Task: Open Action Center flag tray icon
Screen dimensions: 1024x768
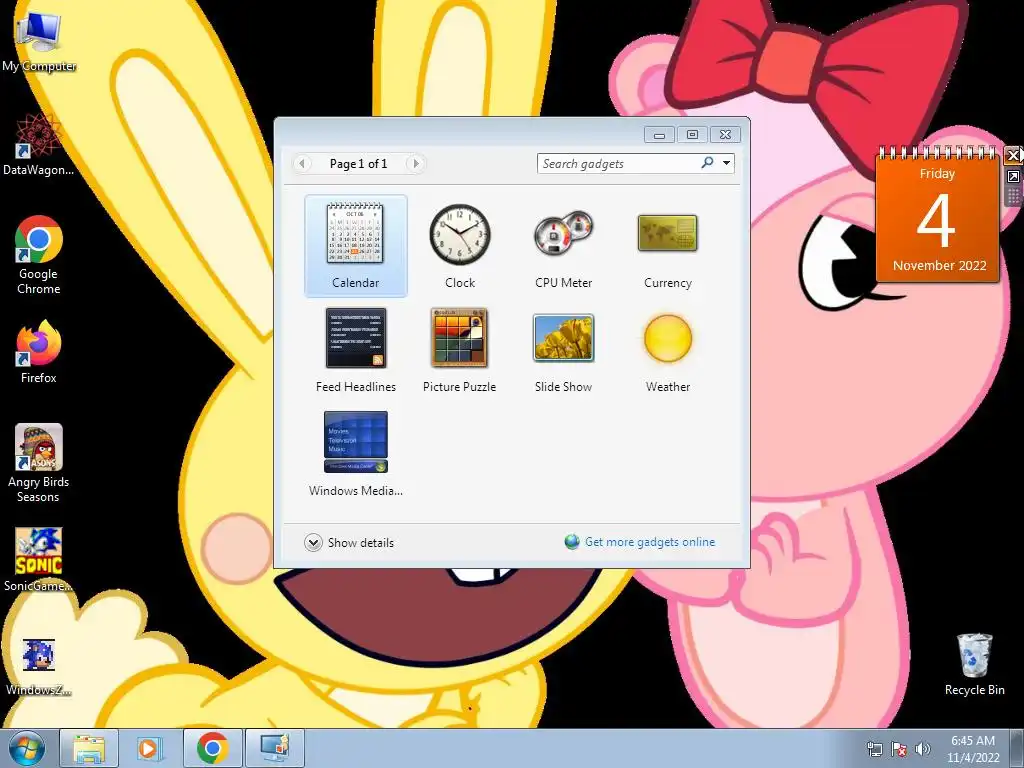Action: [x=899, y=749]
